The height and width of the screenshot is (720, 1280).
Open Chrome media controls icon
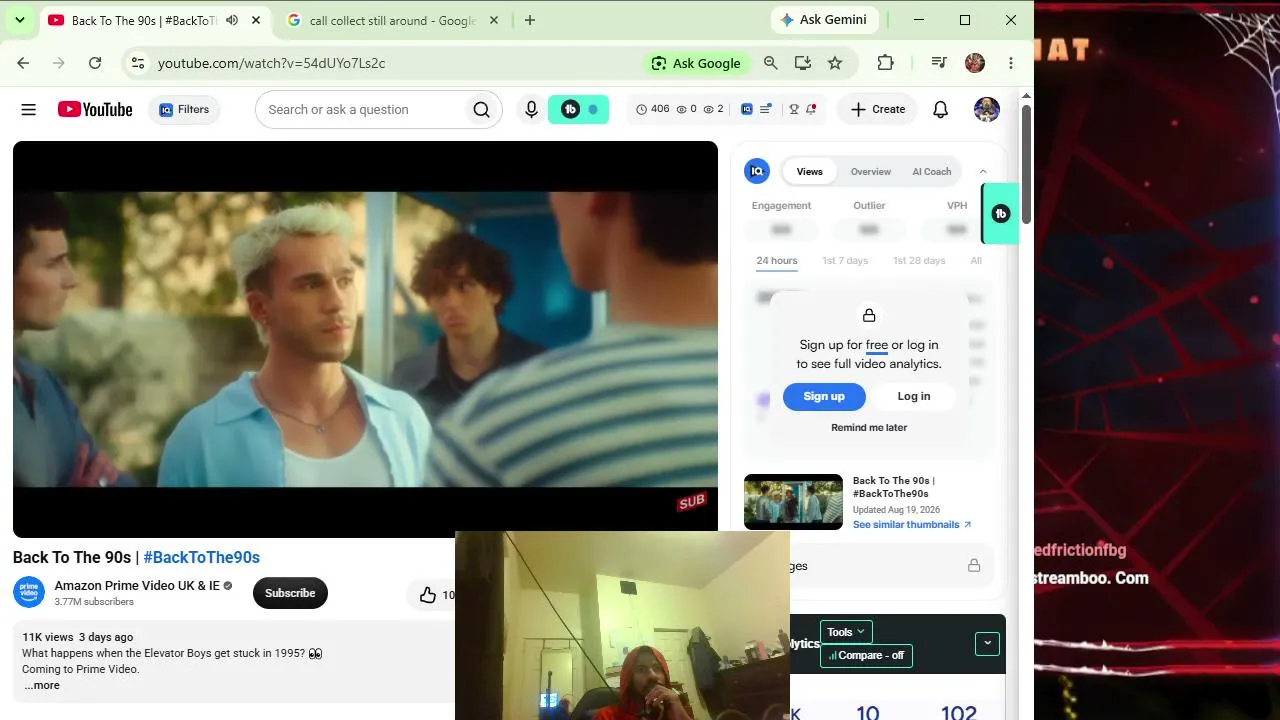[x=938, y=63]
